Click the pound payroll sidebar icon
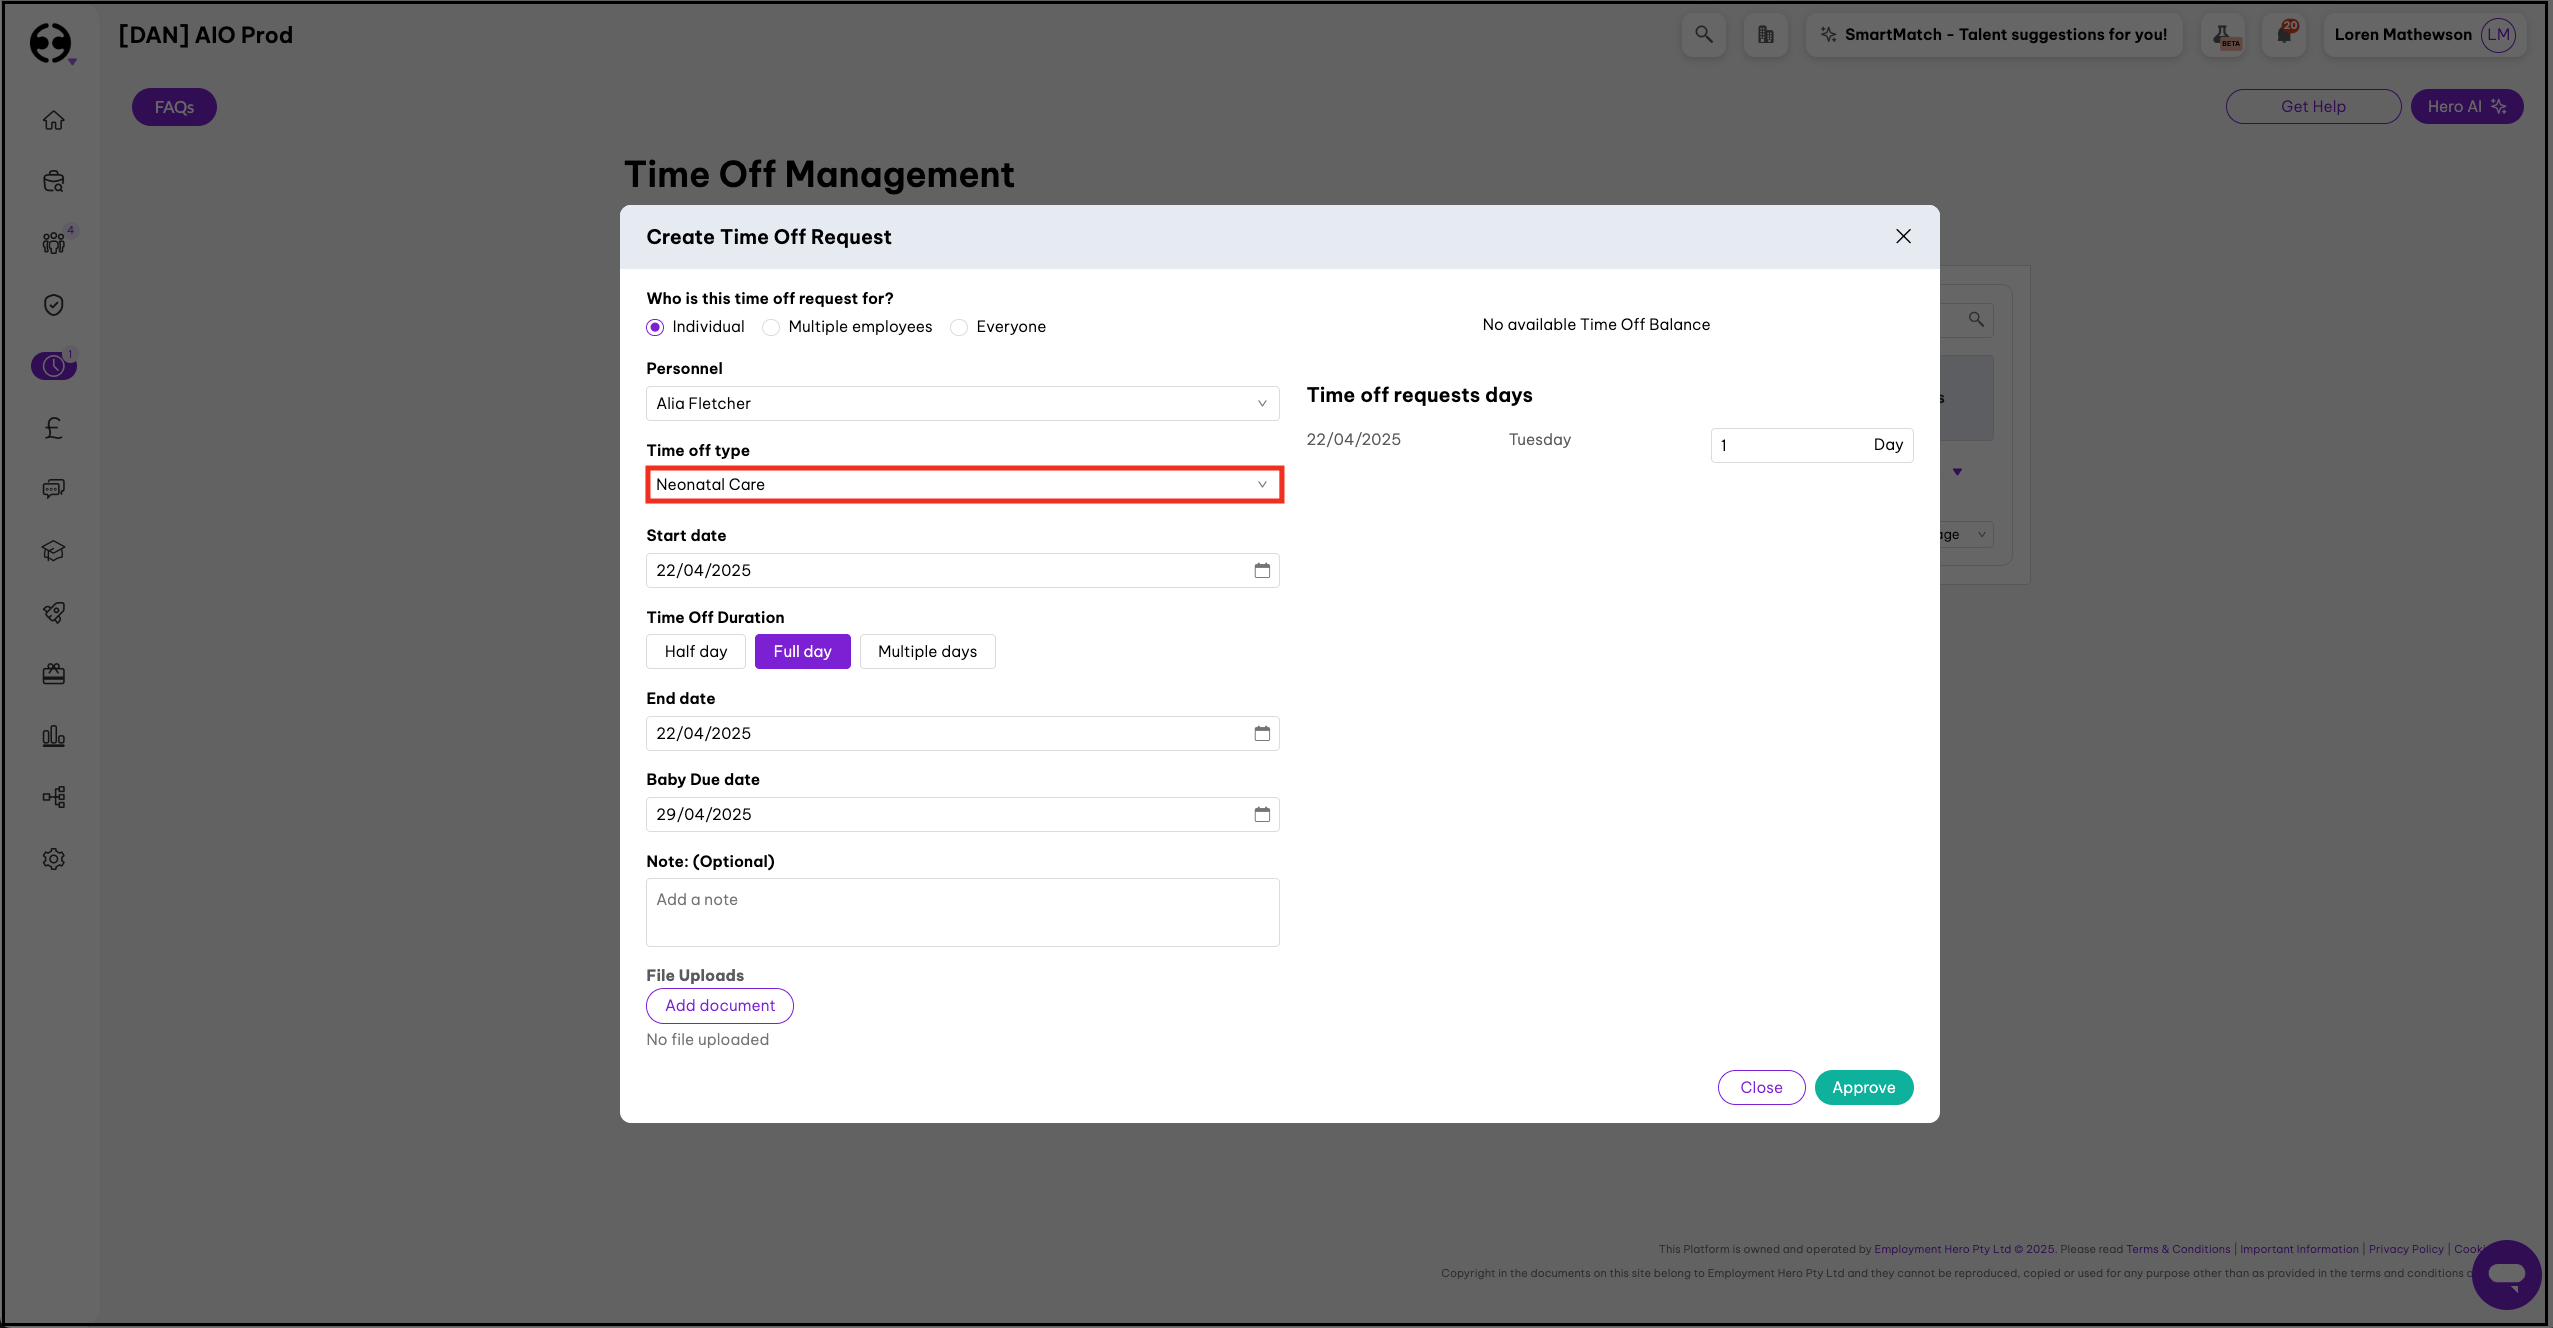This screenshot has height=1328, width=2553. click(54, 428)
